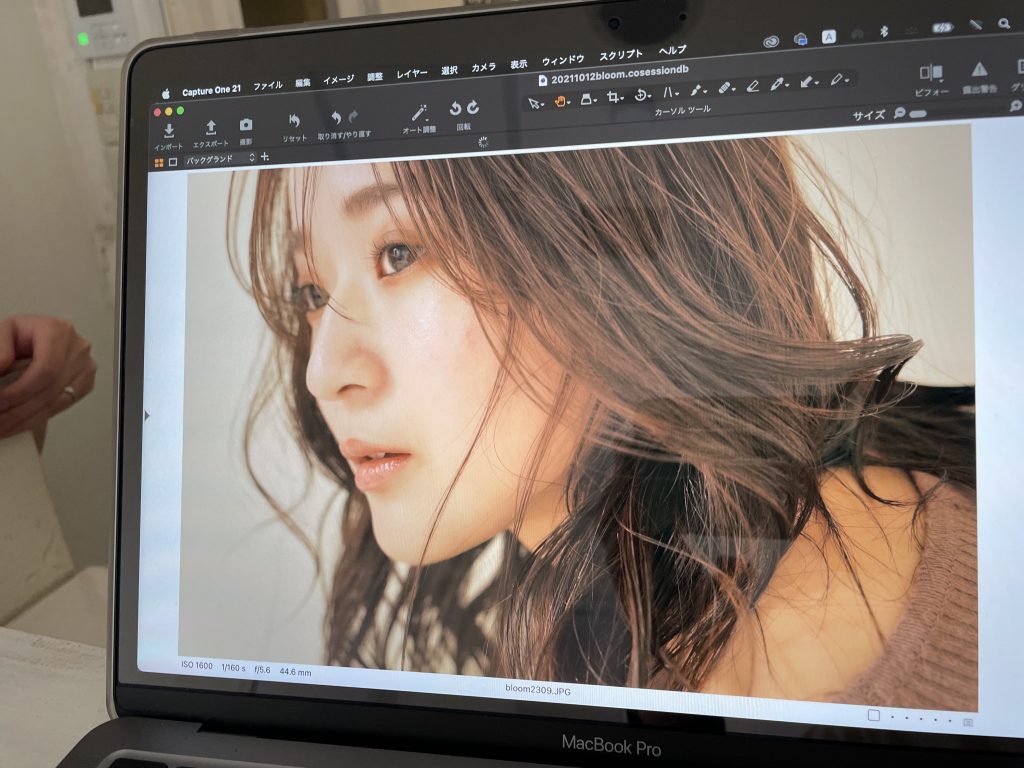This screenshot has height=768, width=1024.
Task: Open the ファイル (File) menu
Action: (267, 86)
